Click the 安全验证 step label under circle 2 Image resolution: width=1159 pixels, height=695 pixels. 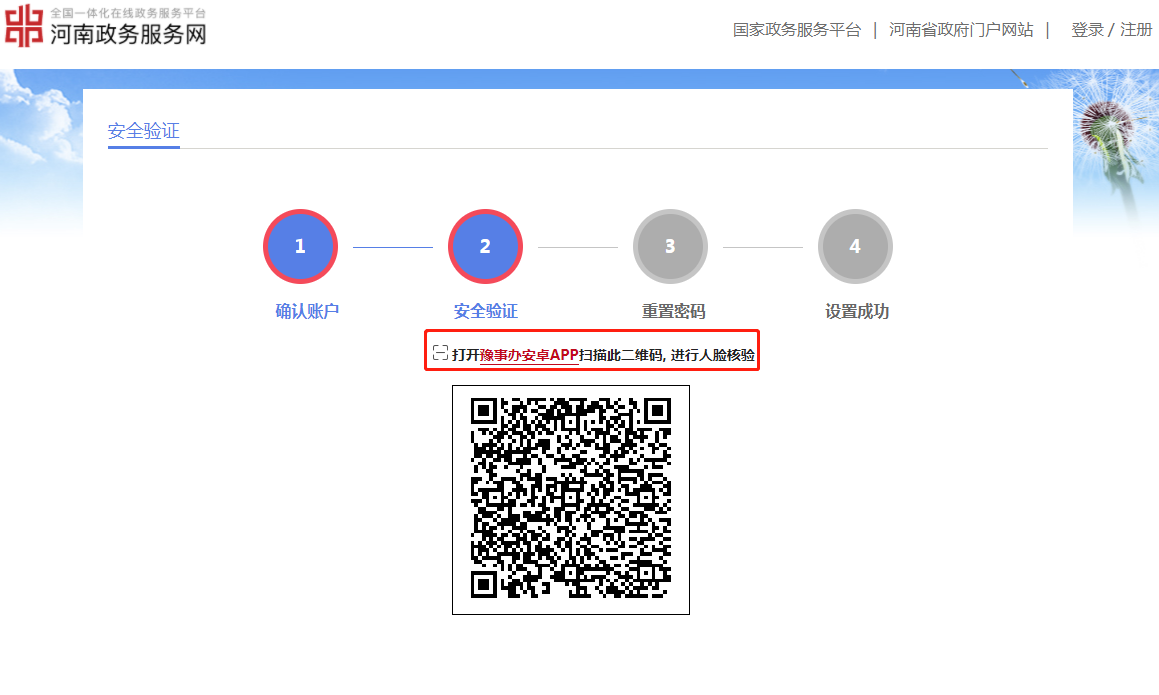click(x=486, y=311)
